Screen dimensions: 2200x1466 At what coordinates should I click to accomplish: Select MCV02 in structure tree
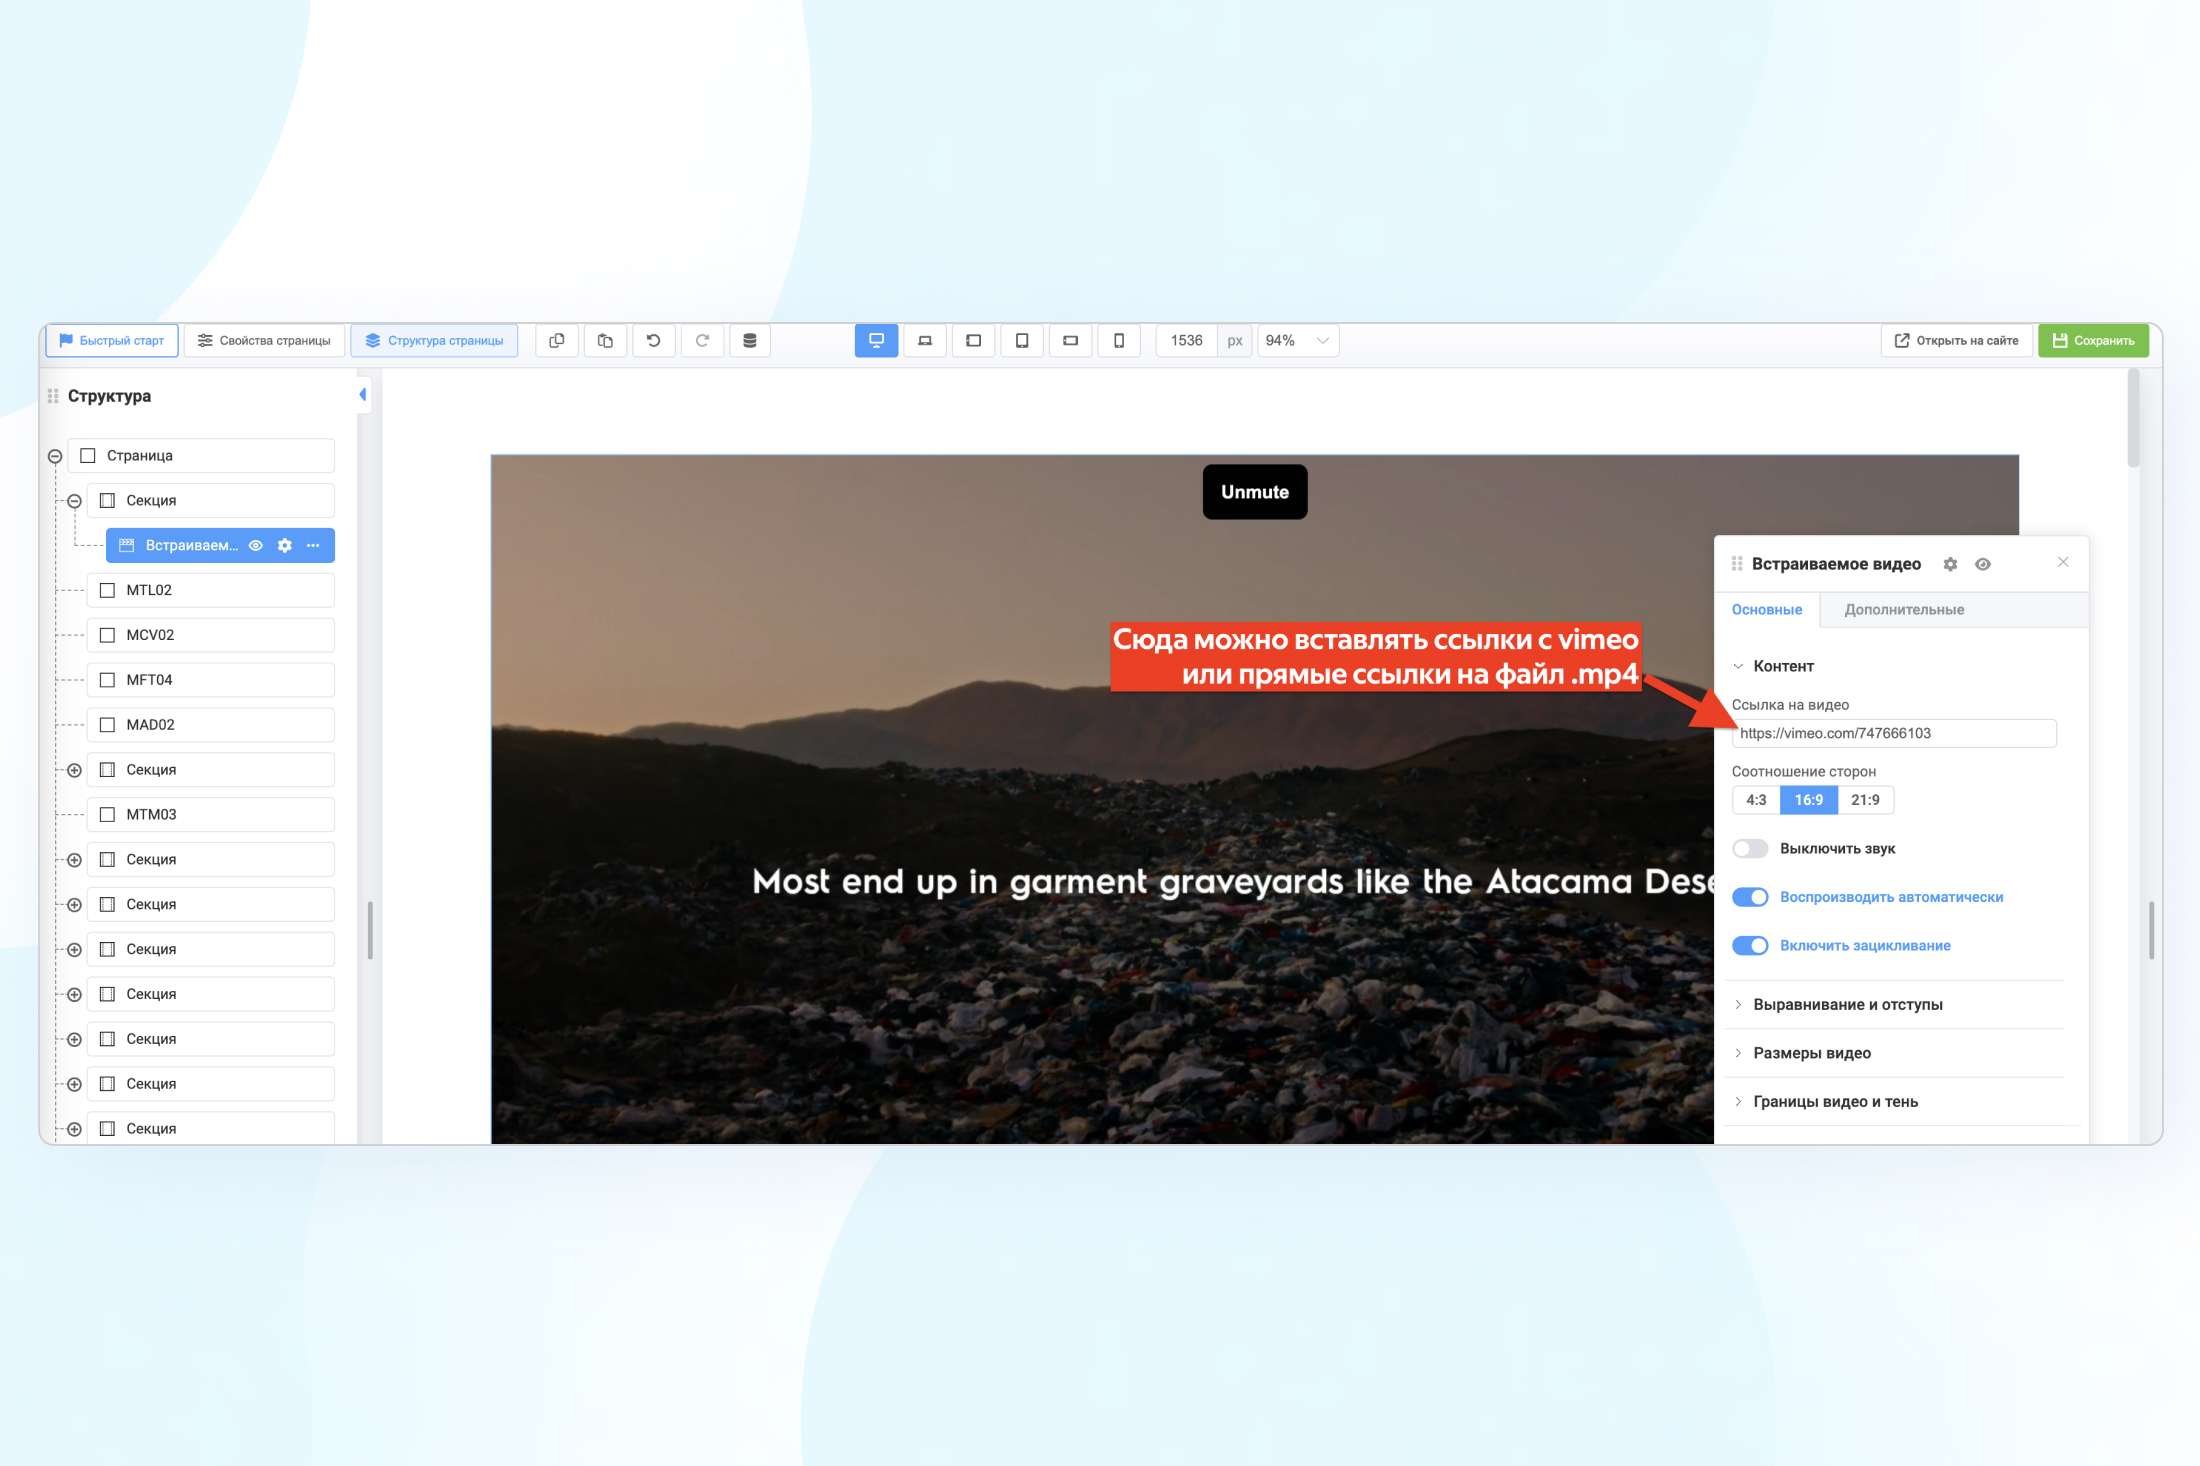[211, 635]
